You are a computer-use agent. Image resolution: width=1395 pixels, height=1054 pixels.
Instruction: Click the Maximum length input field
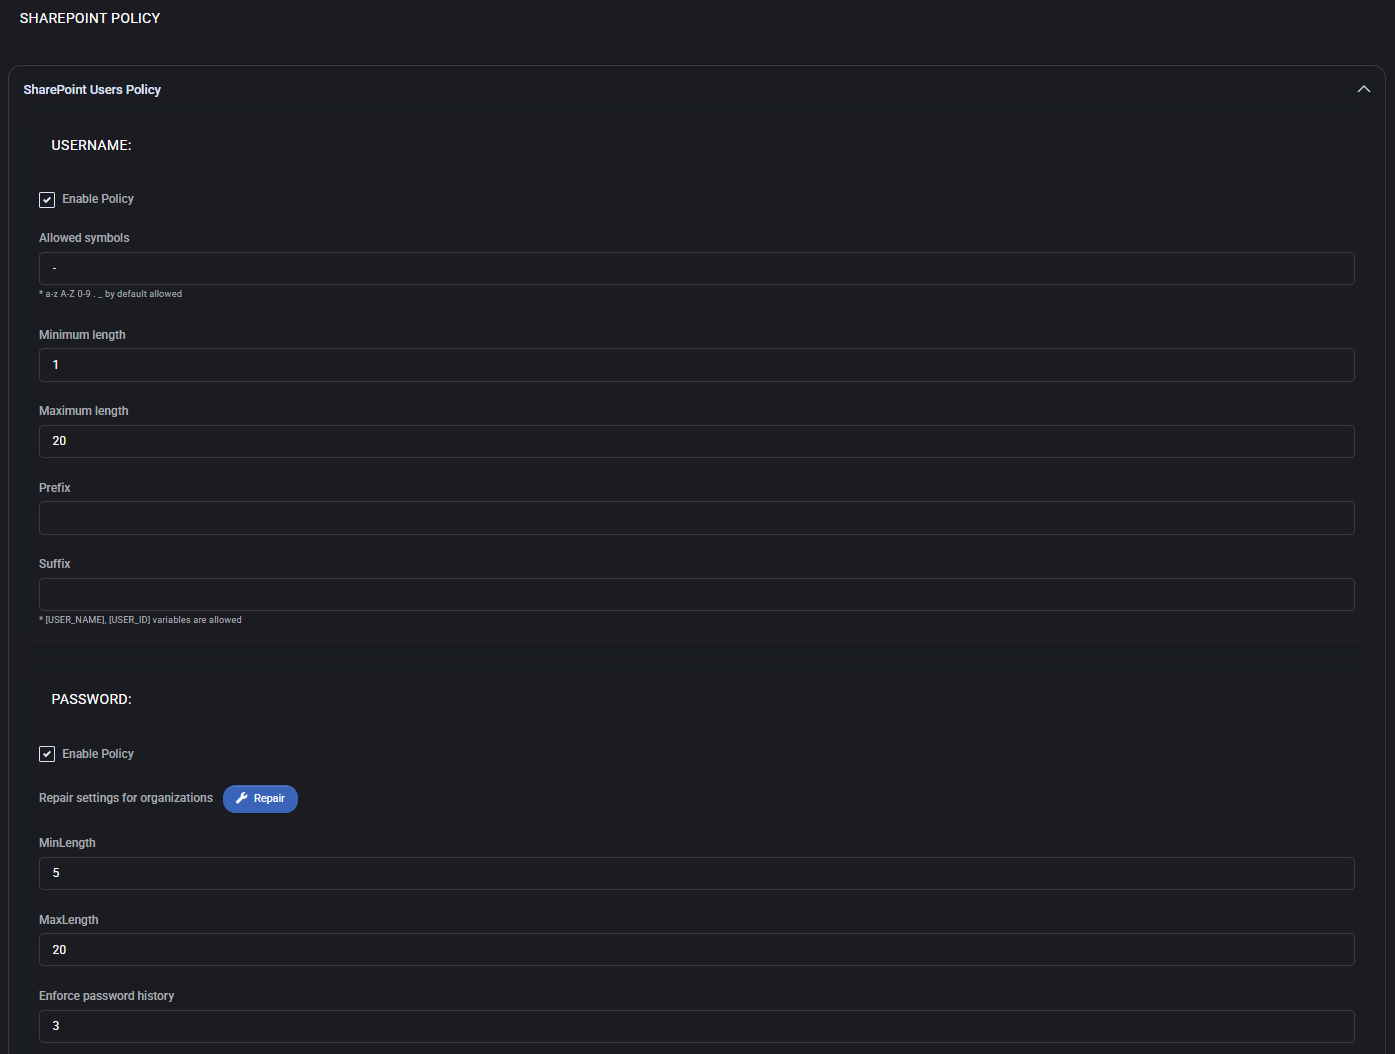[696, 441]
